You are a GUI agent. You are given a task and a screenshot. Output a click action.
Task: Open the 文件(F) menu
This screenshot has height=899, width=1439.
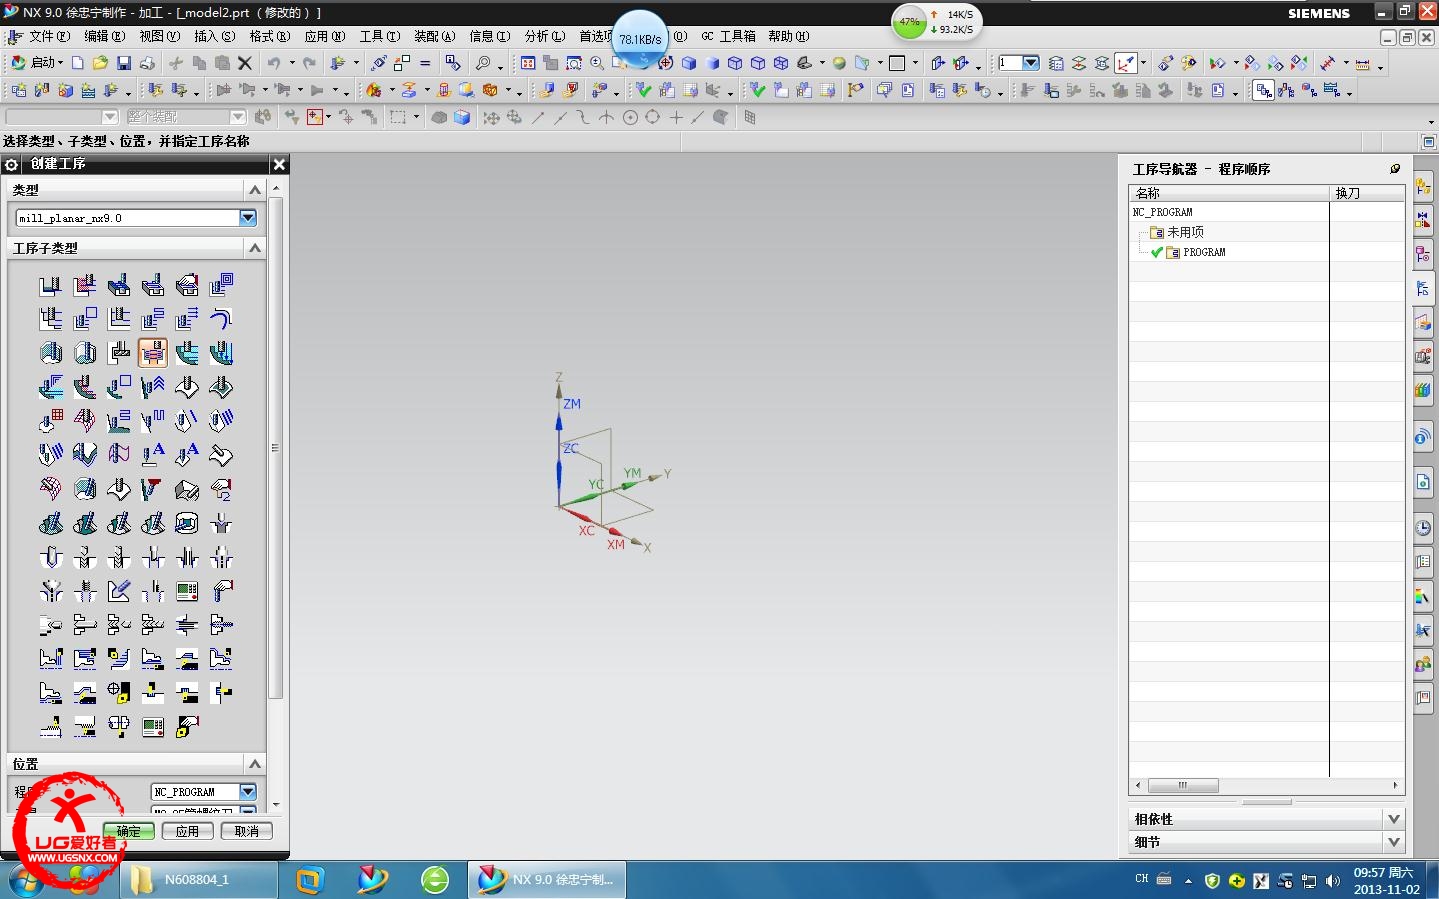(49, 36)
